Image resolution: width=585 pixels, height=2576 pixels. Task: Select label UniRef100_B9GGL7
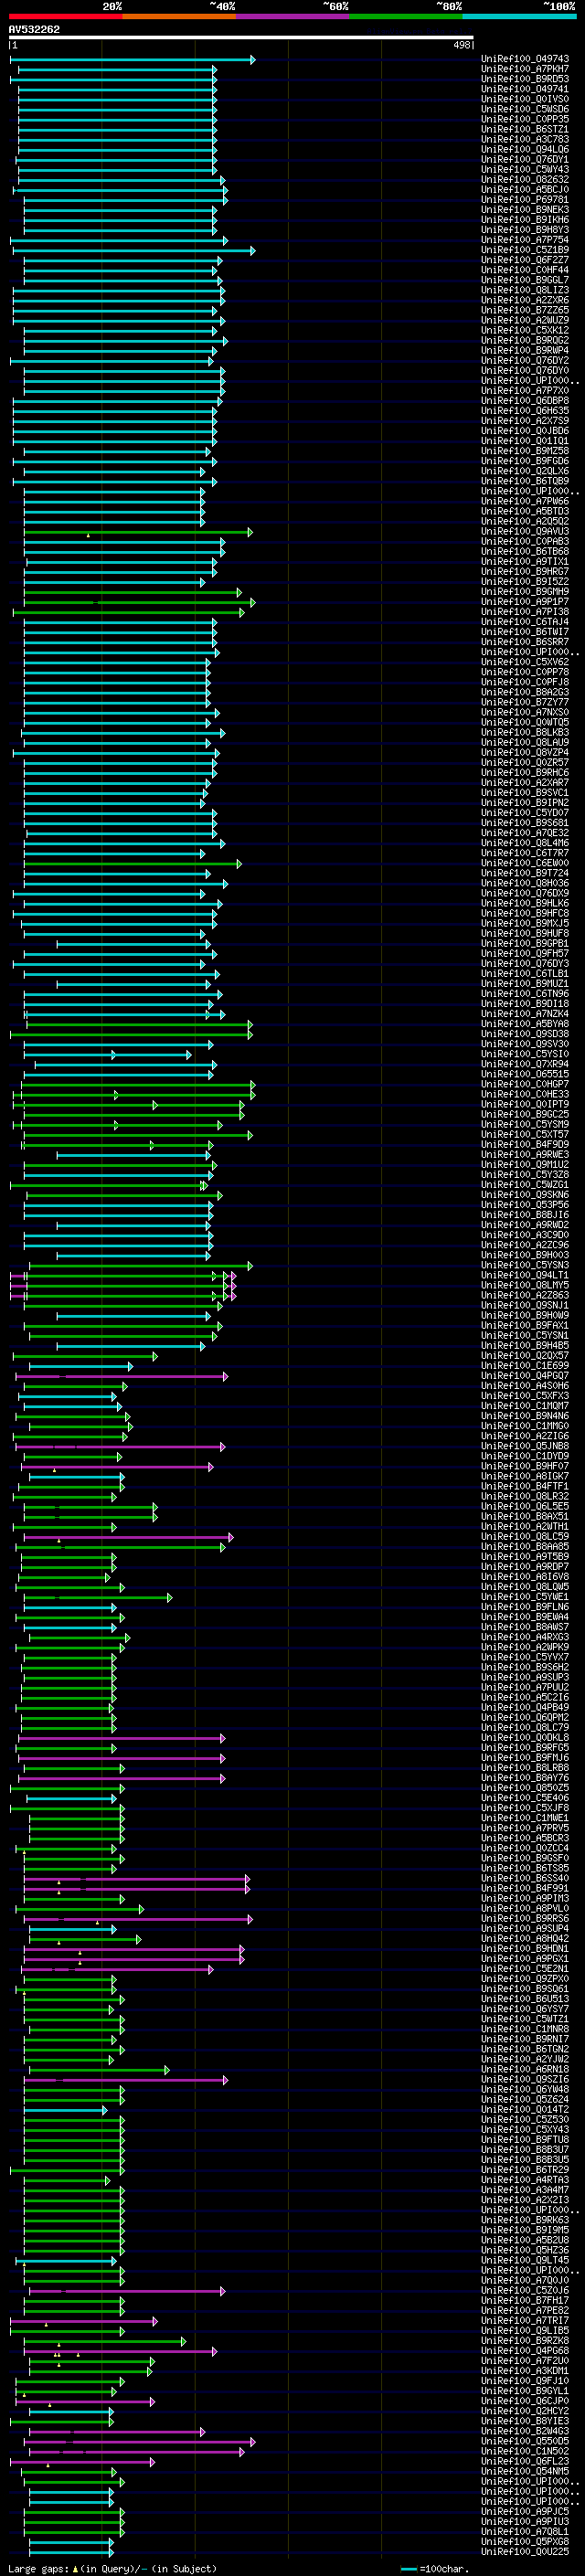click(x=525, y=280)
